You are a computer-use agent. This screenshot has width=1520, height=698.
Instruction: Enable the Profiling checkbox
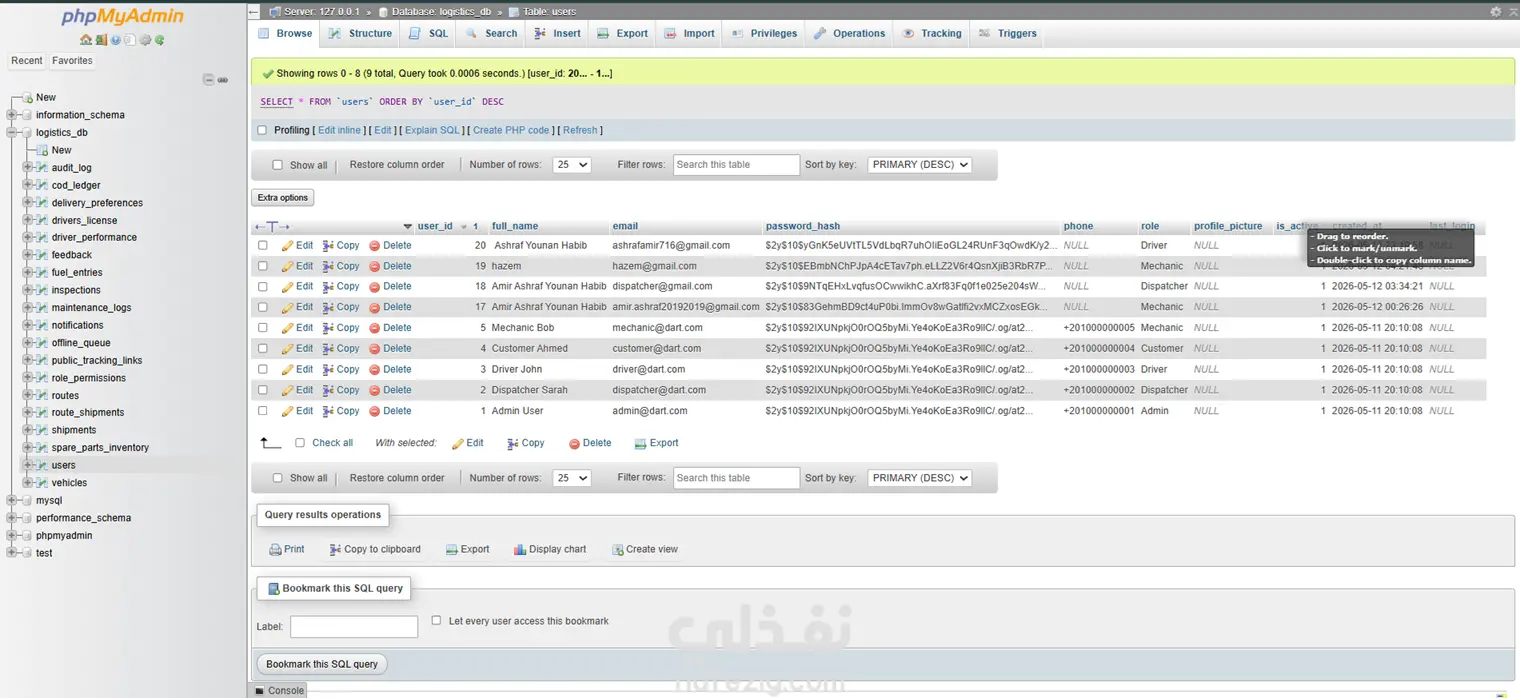[x=262, y=130]
